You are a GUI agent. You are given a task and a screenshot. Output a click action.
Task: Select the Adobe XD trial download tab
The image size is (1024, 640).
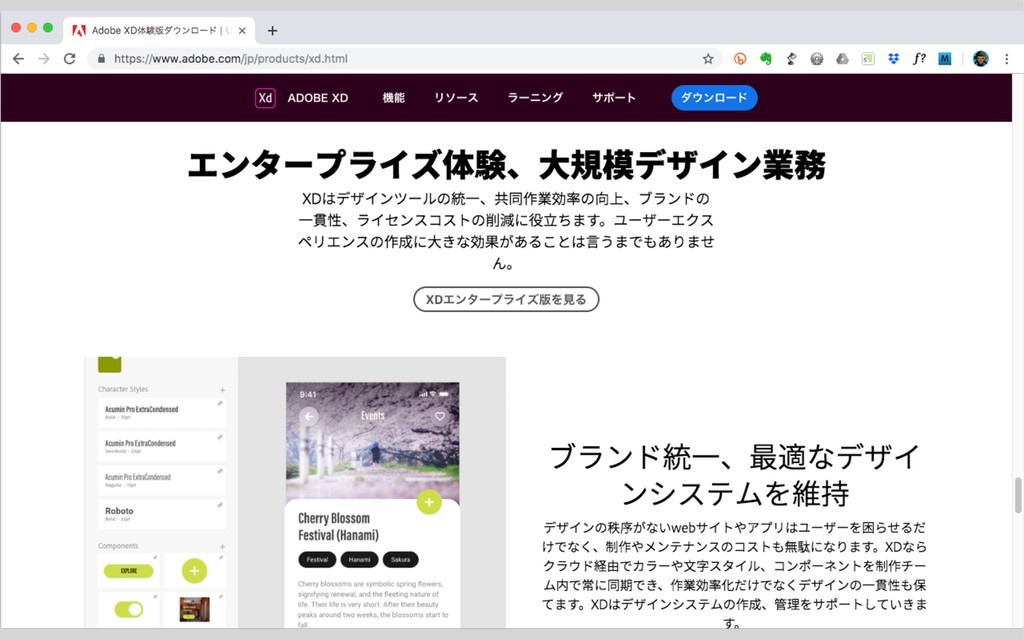click(x=159, y=31)
